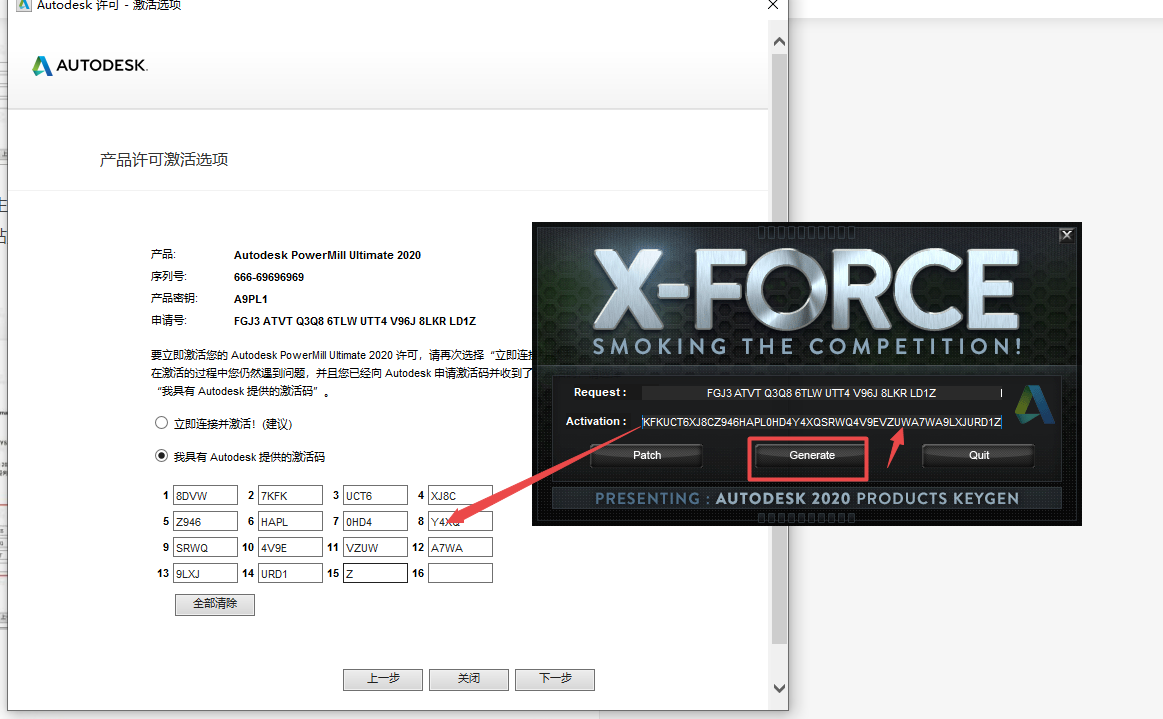Click the Autodesk window title bar icon
The width and height of the screenshot is (1163, 719).
23,5
